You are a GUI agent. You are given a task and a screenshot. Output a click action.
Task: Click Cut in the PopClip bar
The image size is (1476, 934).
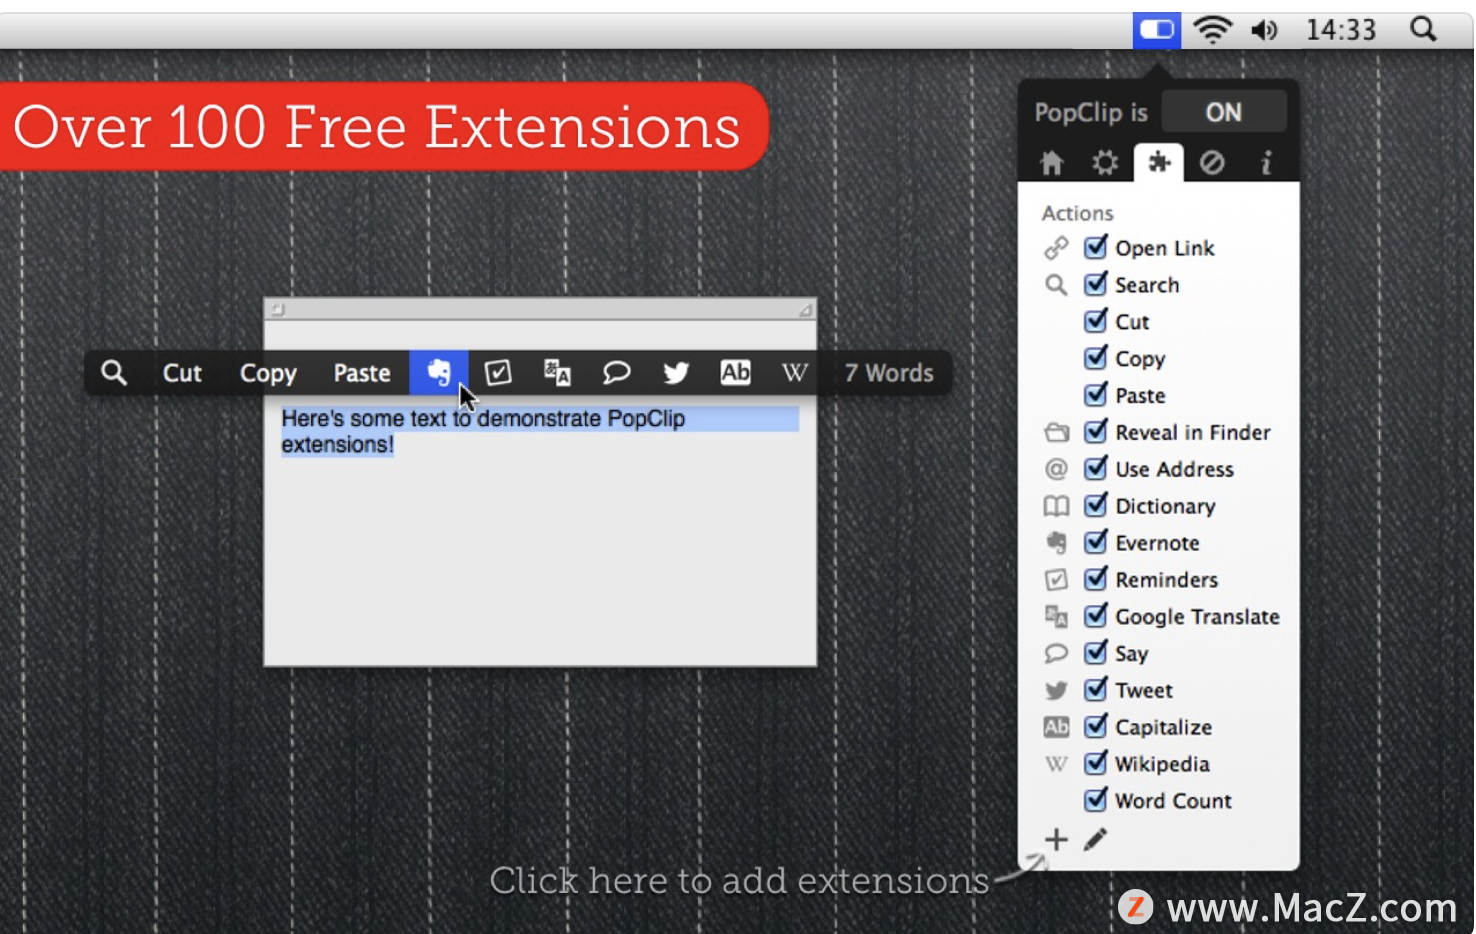coord(182,373)
